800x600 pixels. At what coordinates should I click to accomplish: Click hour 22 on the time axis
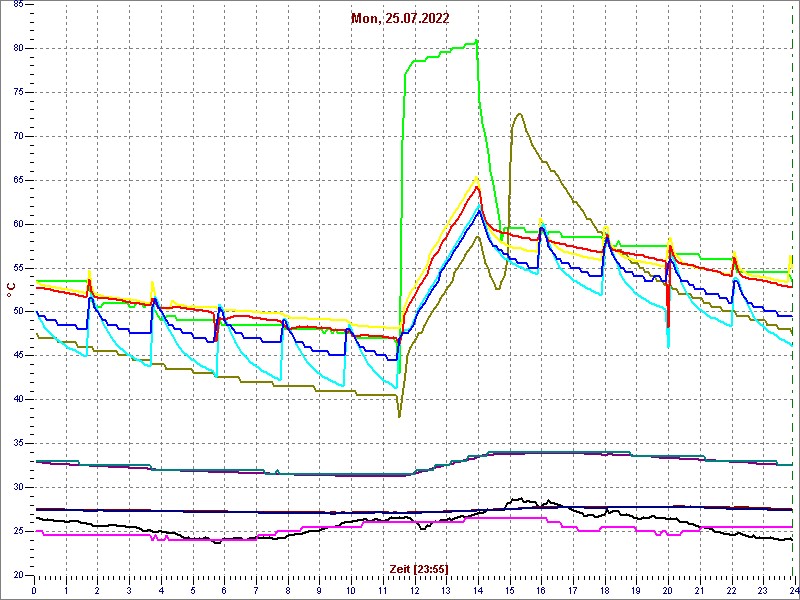732,590
